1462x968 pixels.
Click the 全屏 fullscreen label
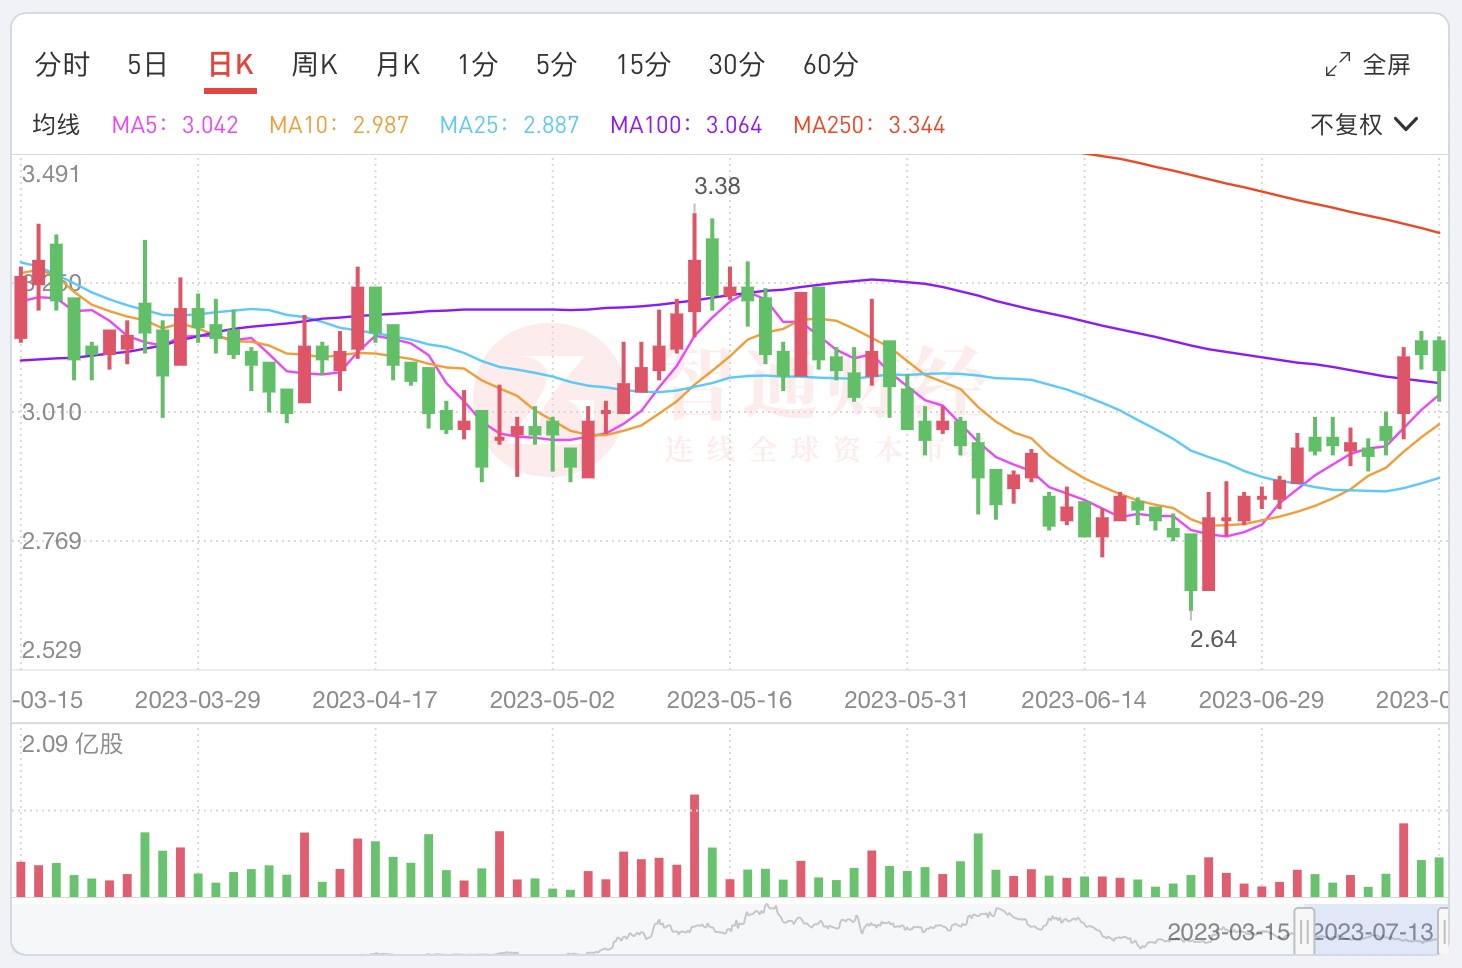(1387, 65)
